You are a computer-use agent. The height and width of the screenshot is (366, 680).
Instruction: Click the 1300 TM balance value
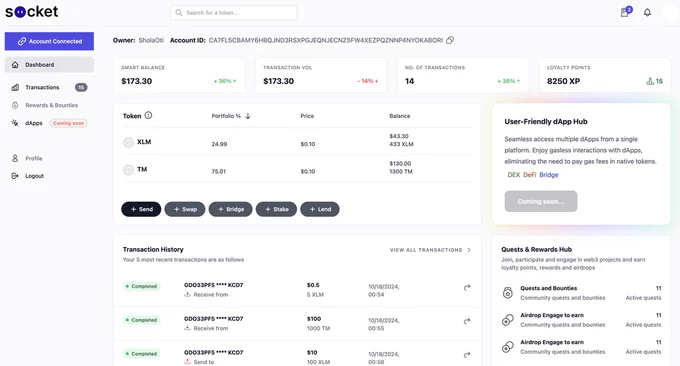tap(401, 171)
